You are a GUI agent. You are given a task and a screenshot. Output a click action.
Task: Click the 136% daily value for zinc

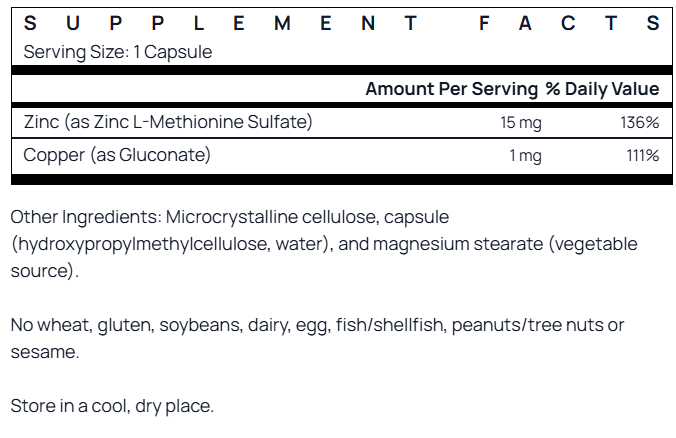point(640,122)
